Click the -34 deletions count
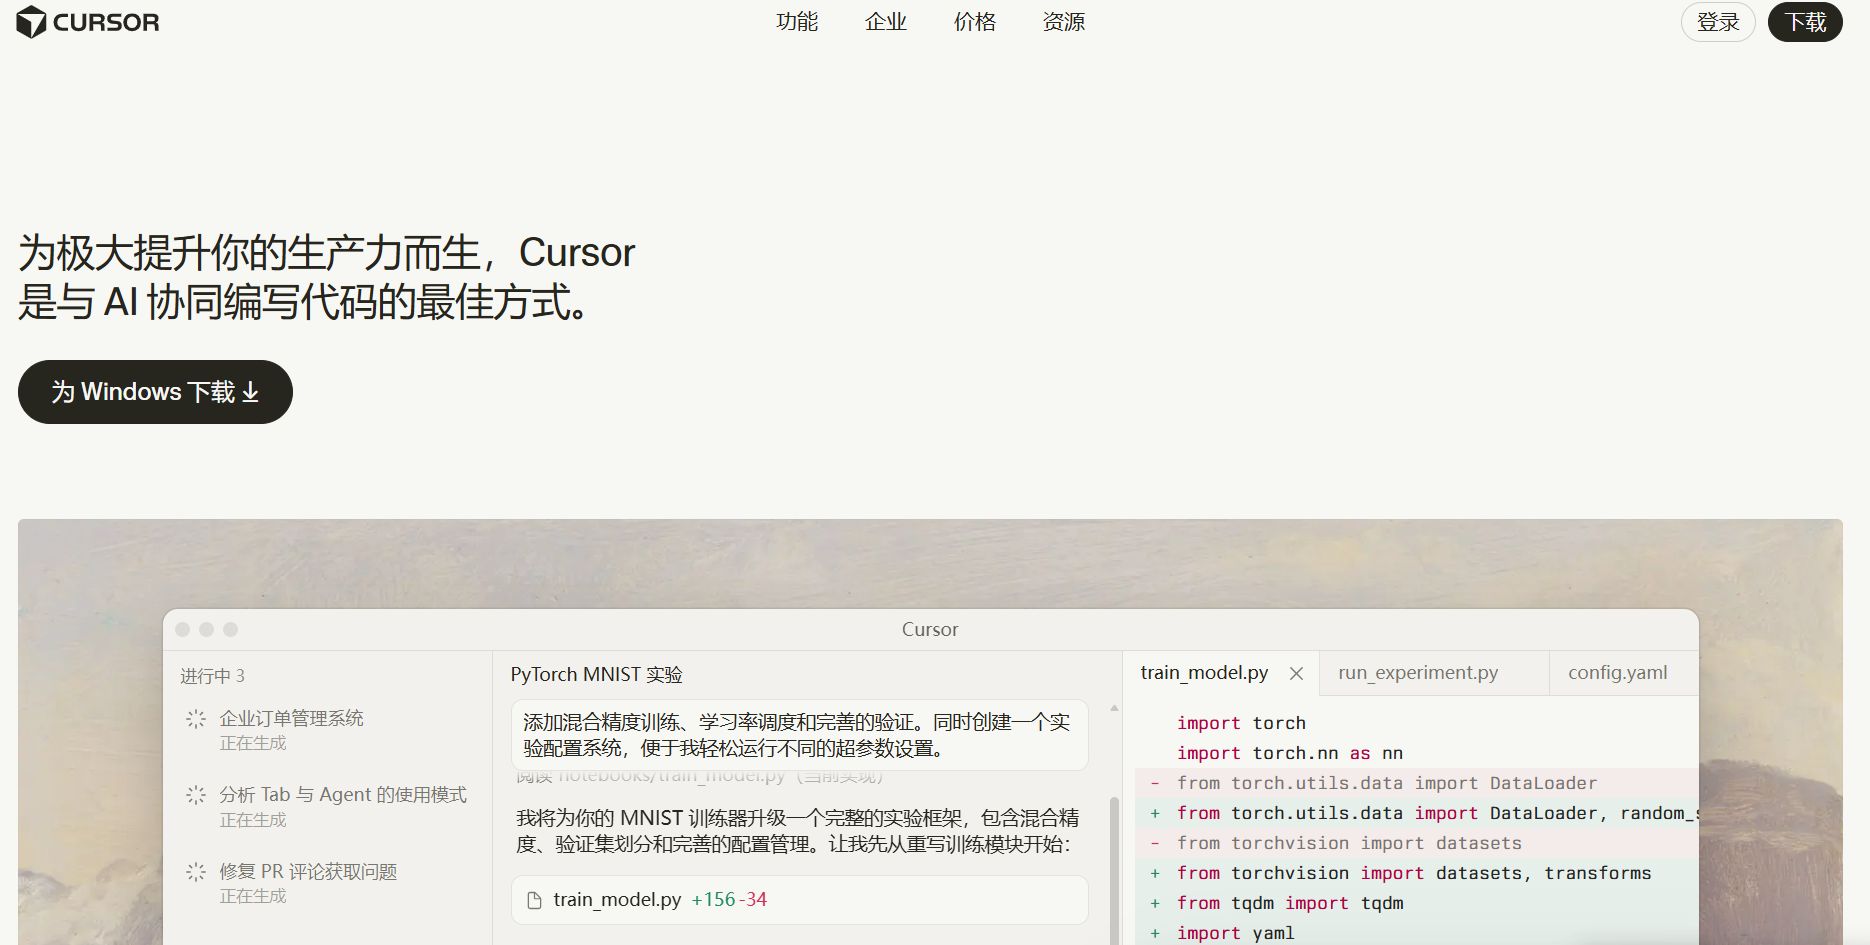 [x=753, y=900]
